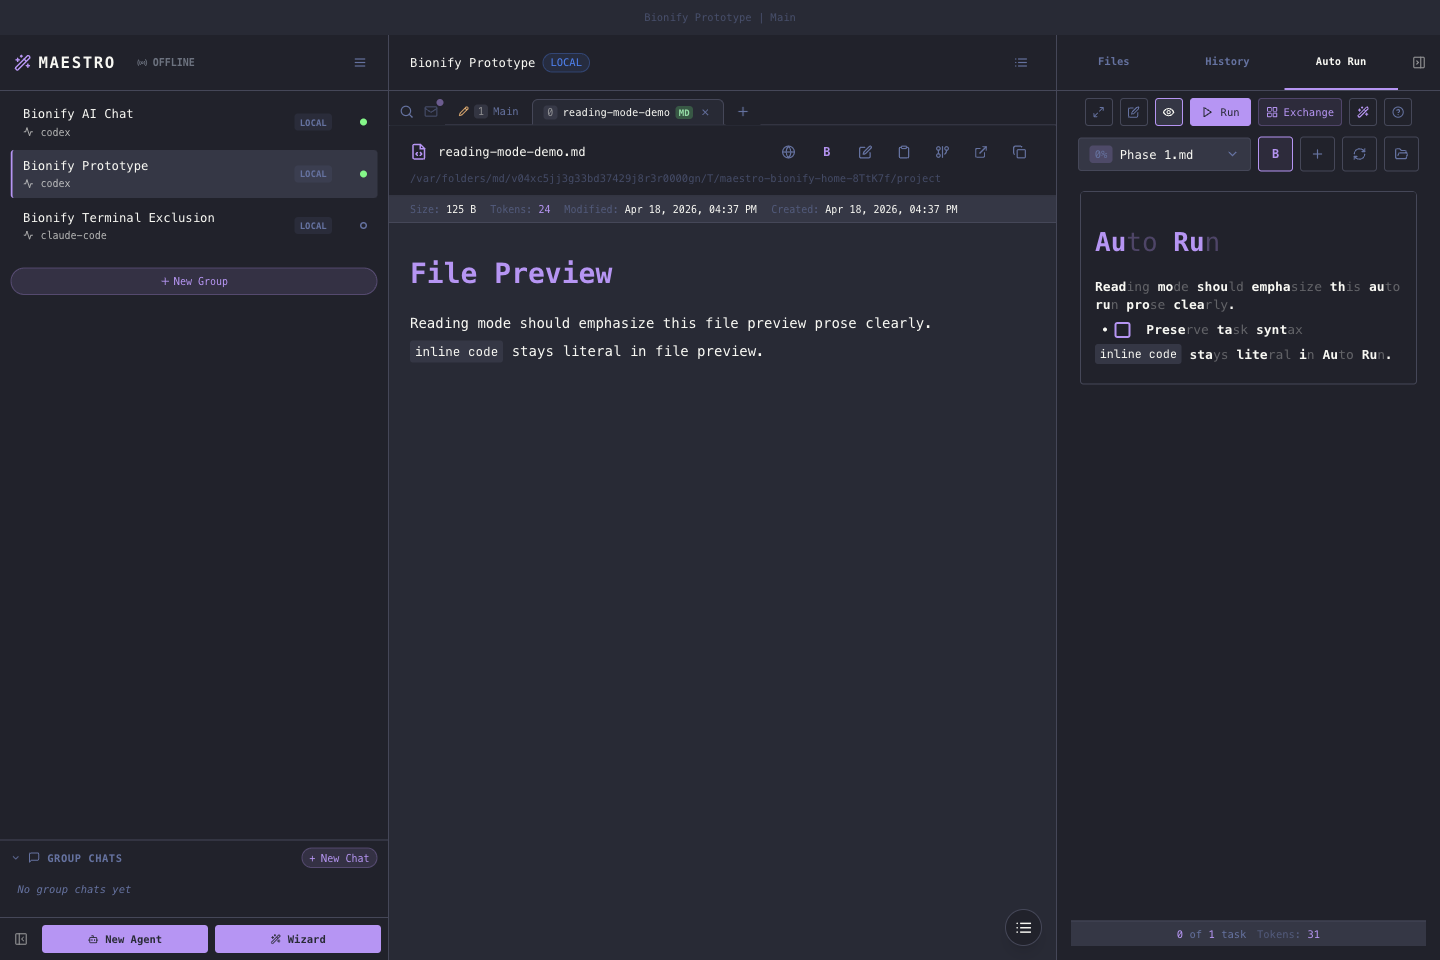Click the copy icon in the file preview toolbar

(1019, 152)
